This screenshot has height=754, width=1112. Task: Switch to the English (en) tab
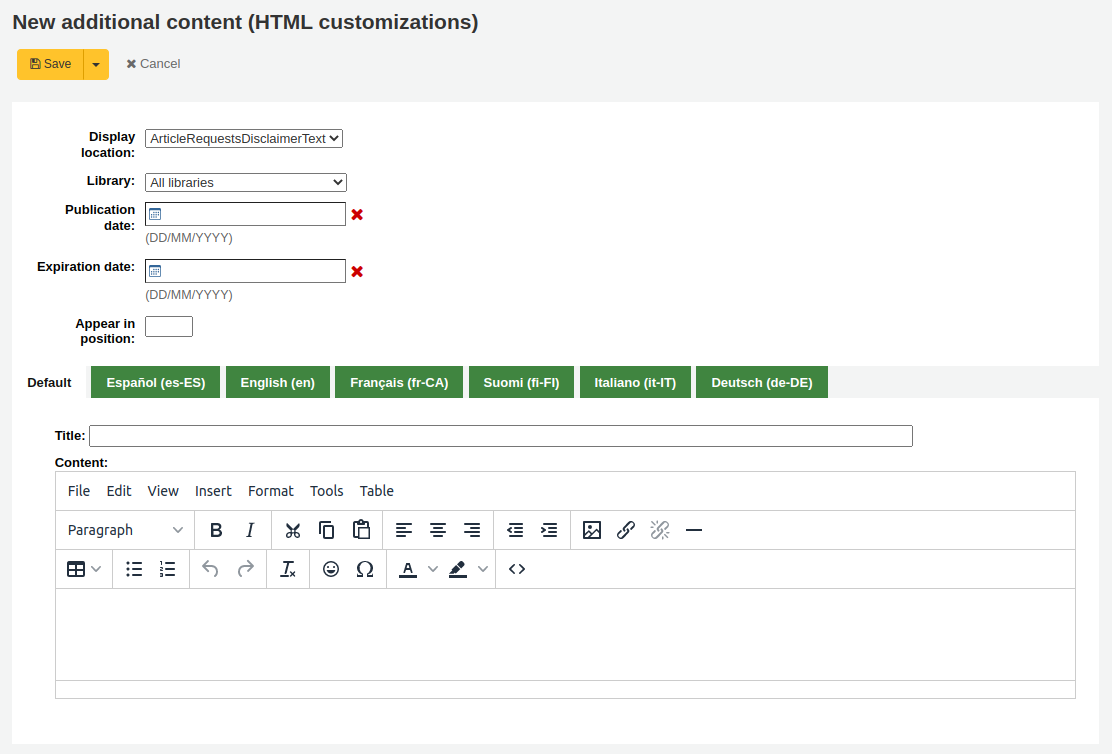[x=278, y=382]
